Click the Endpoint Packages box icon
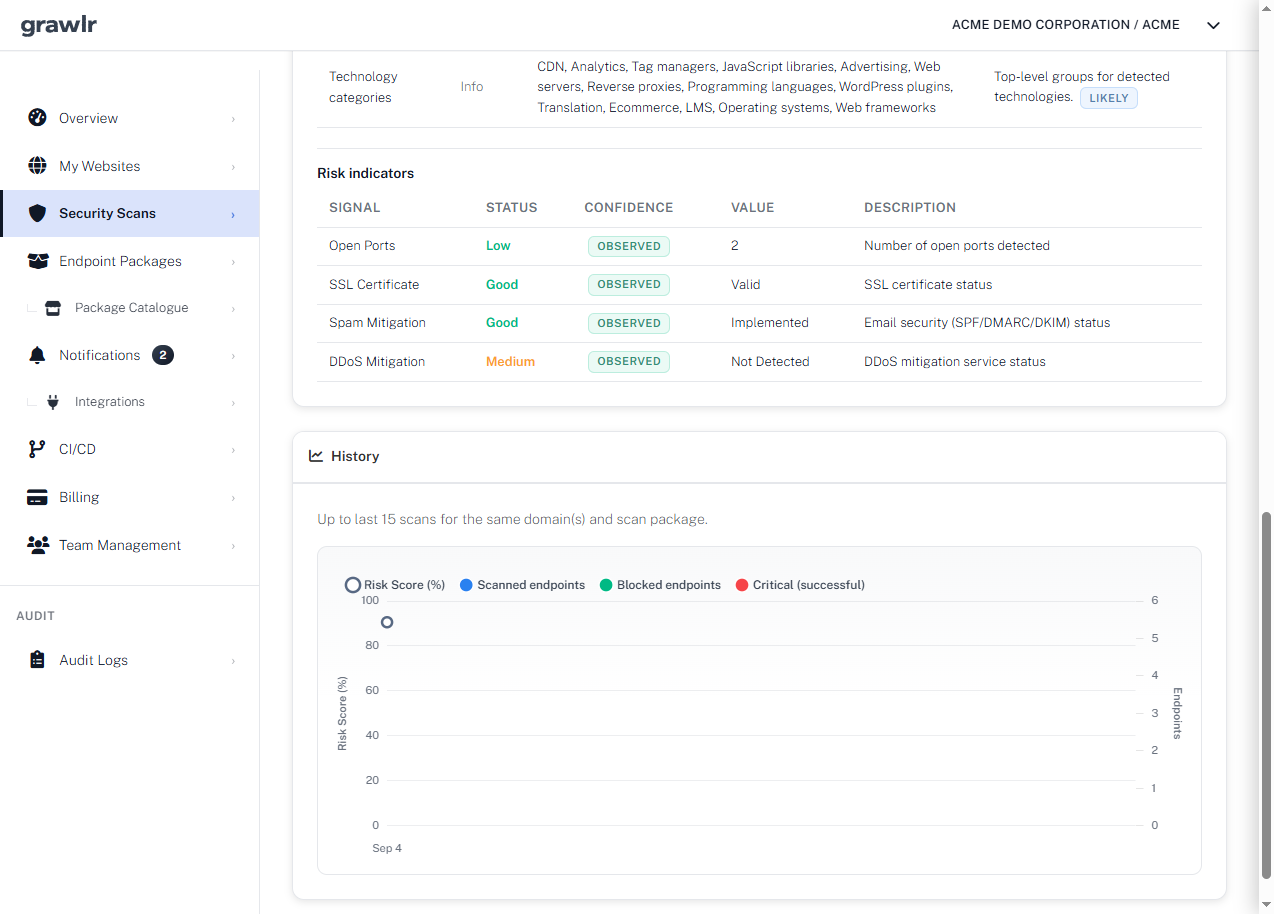This screenshot has width=1274, height=914. click(37, 261)
